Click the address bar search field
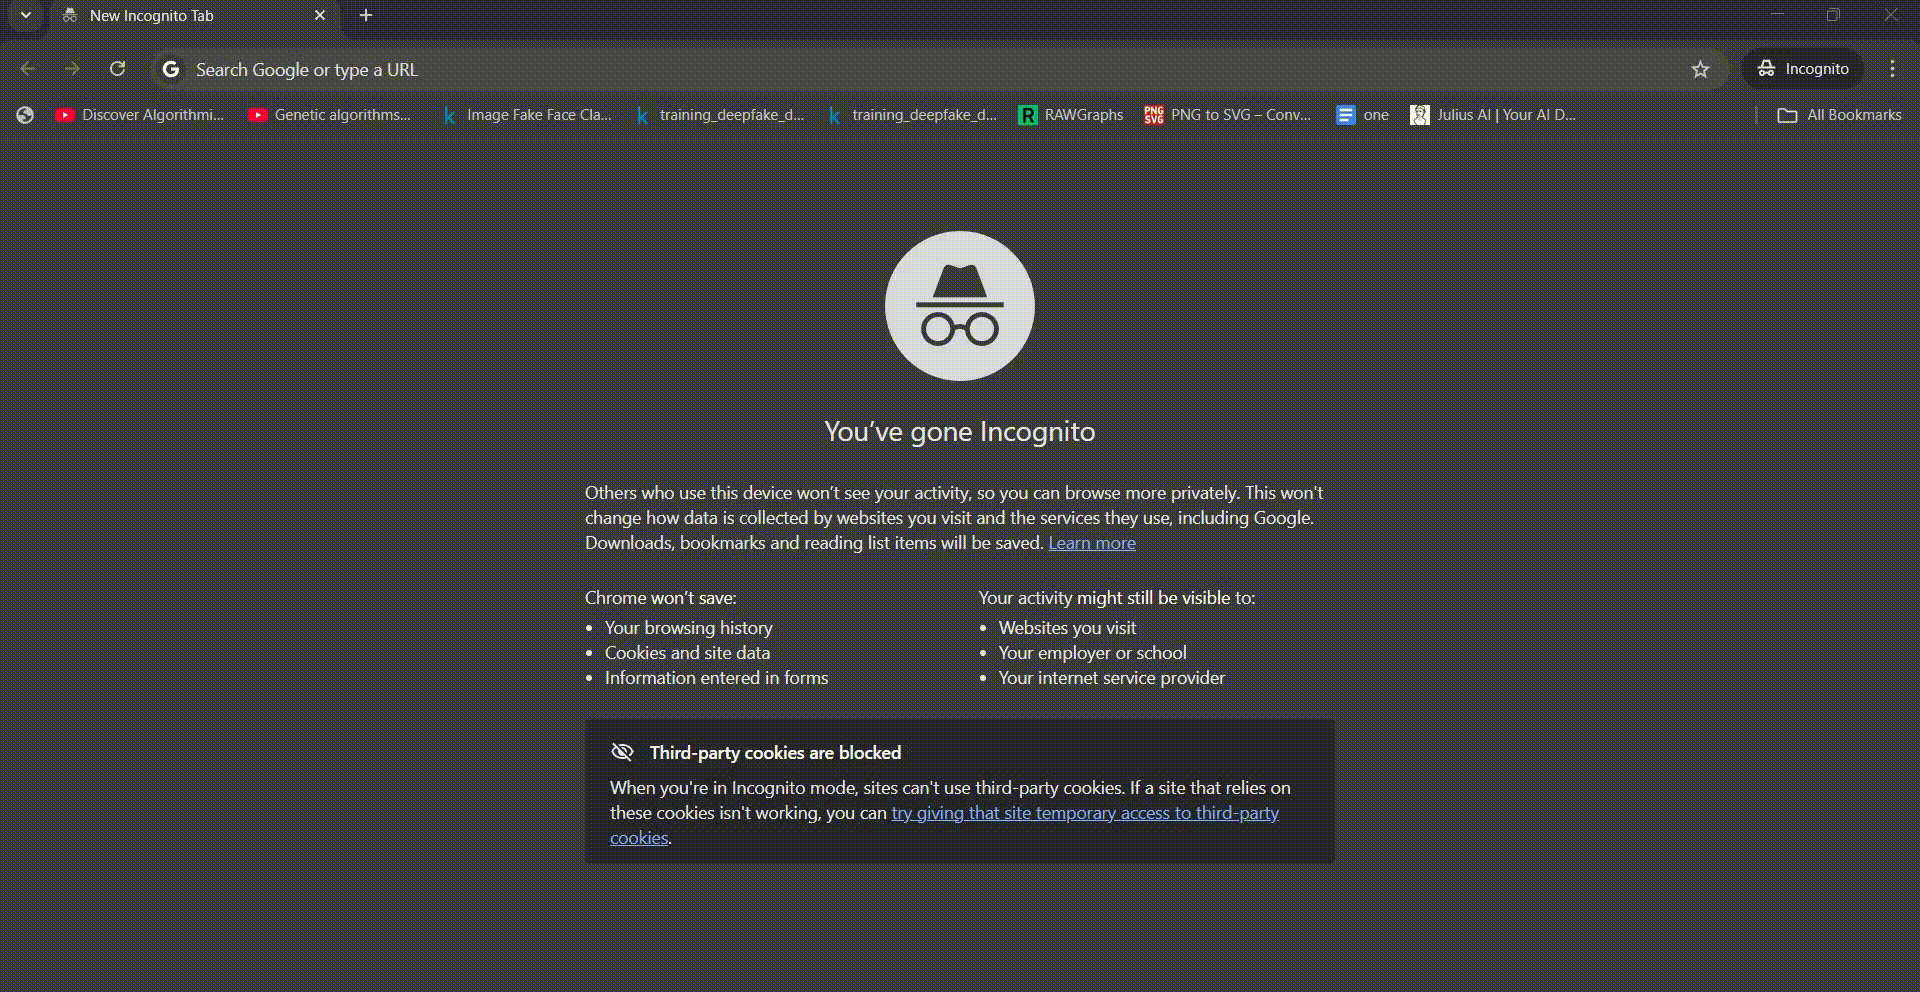The image size is (1920, 992). pyautogui.click(x=900, y=69)
